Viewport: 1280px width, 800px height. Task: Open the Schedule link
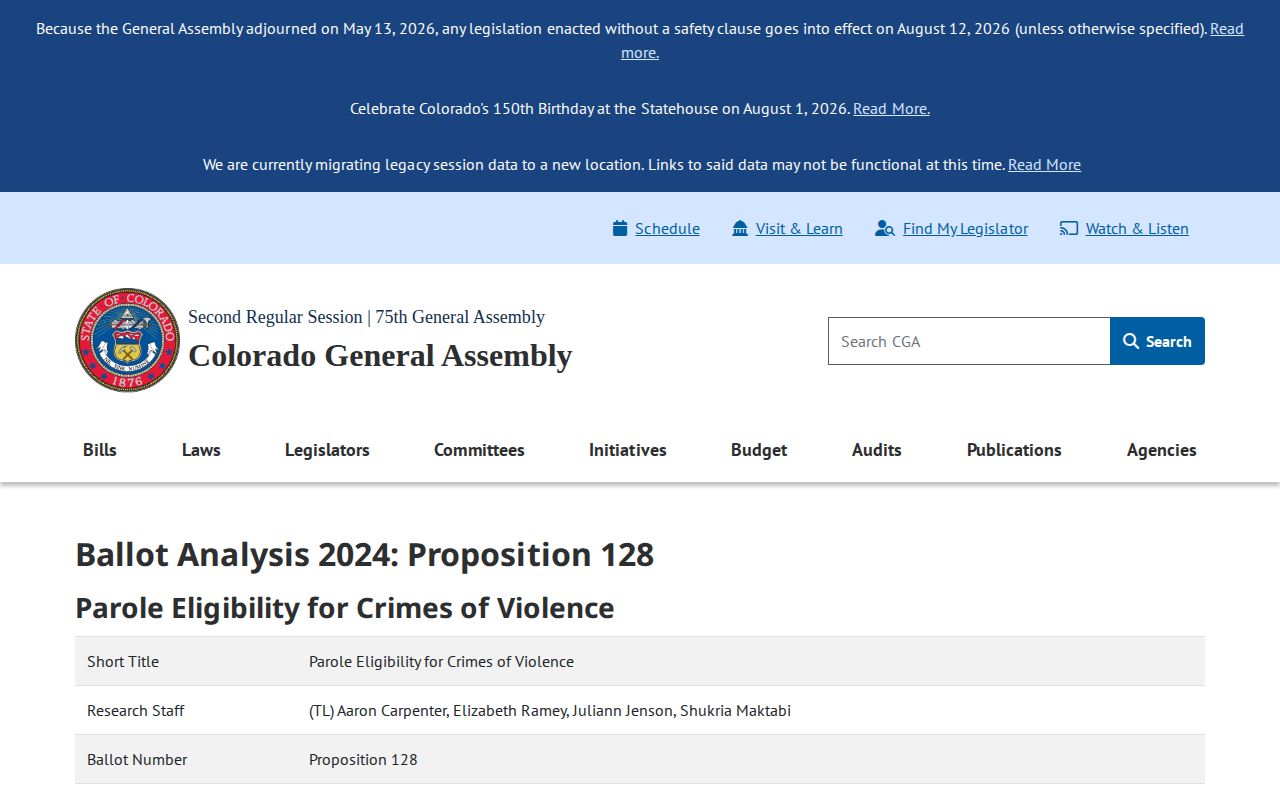[x=667, y=228]
